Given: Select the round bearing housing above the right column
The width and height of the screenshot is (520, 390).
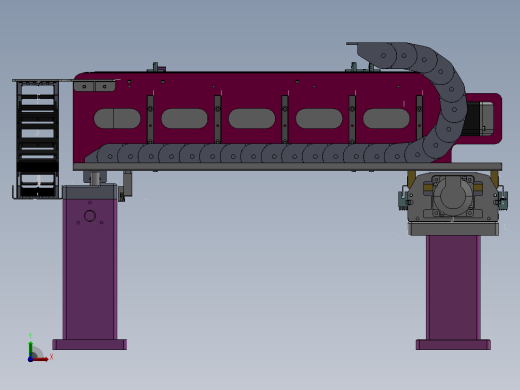Looking at the screenshot, I should point(453,196).
